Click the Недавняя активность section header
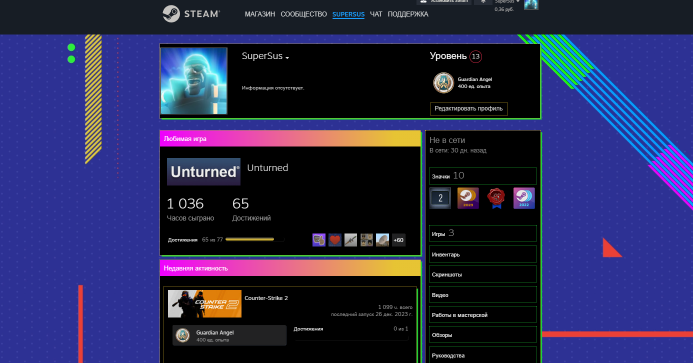 290,268
